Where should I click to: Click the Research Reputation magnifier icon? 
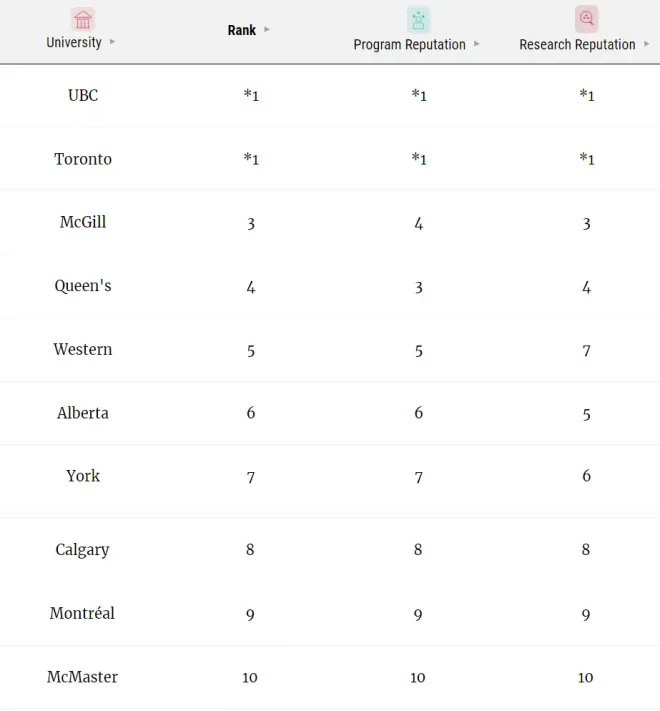tap(586, 19)
